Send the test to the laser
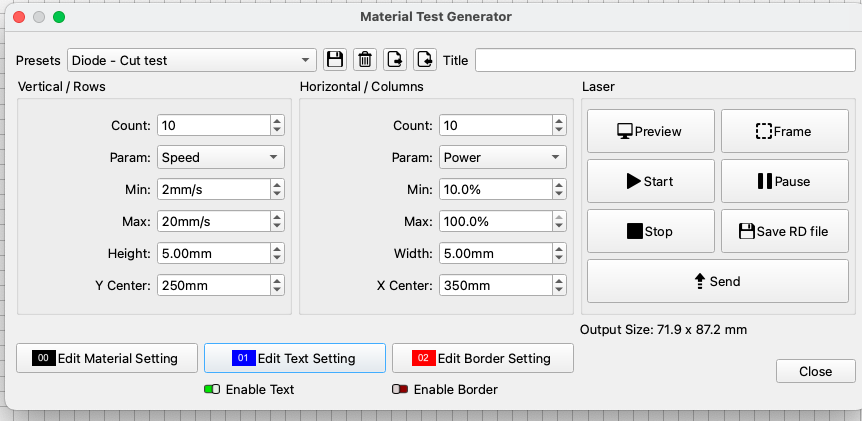Viewport: 862px width, 421px height. click(717, 281)
